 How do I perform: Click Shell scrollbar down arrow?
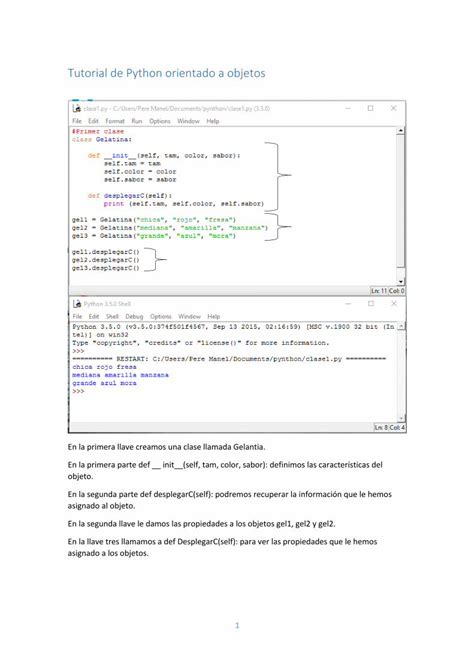(401, 418)
